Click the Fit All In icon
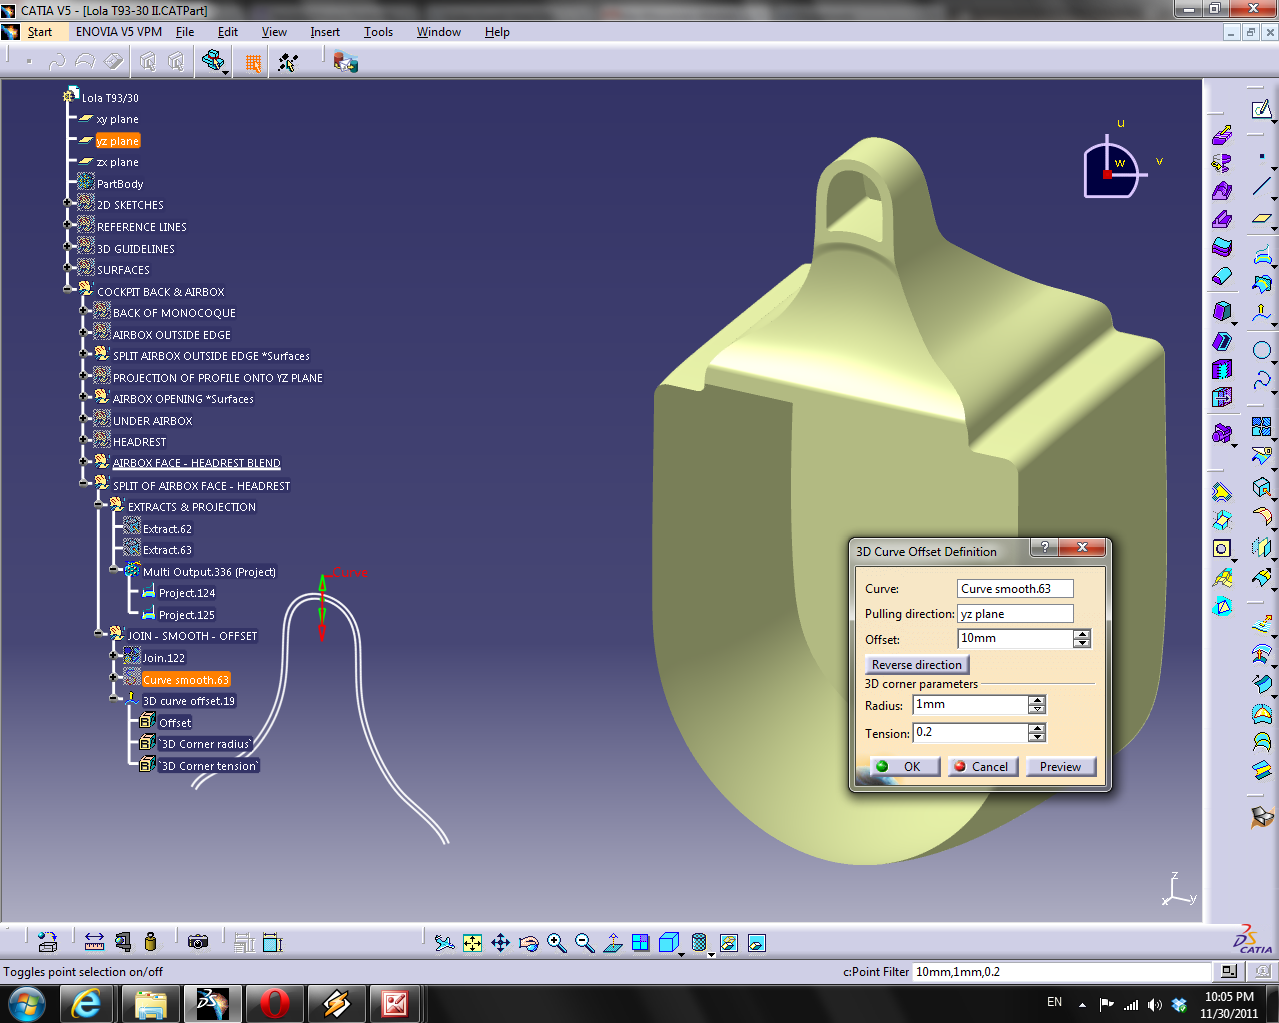 point(472,942)
